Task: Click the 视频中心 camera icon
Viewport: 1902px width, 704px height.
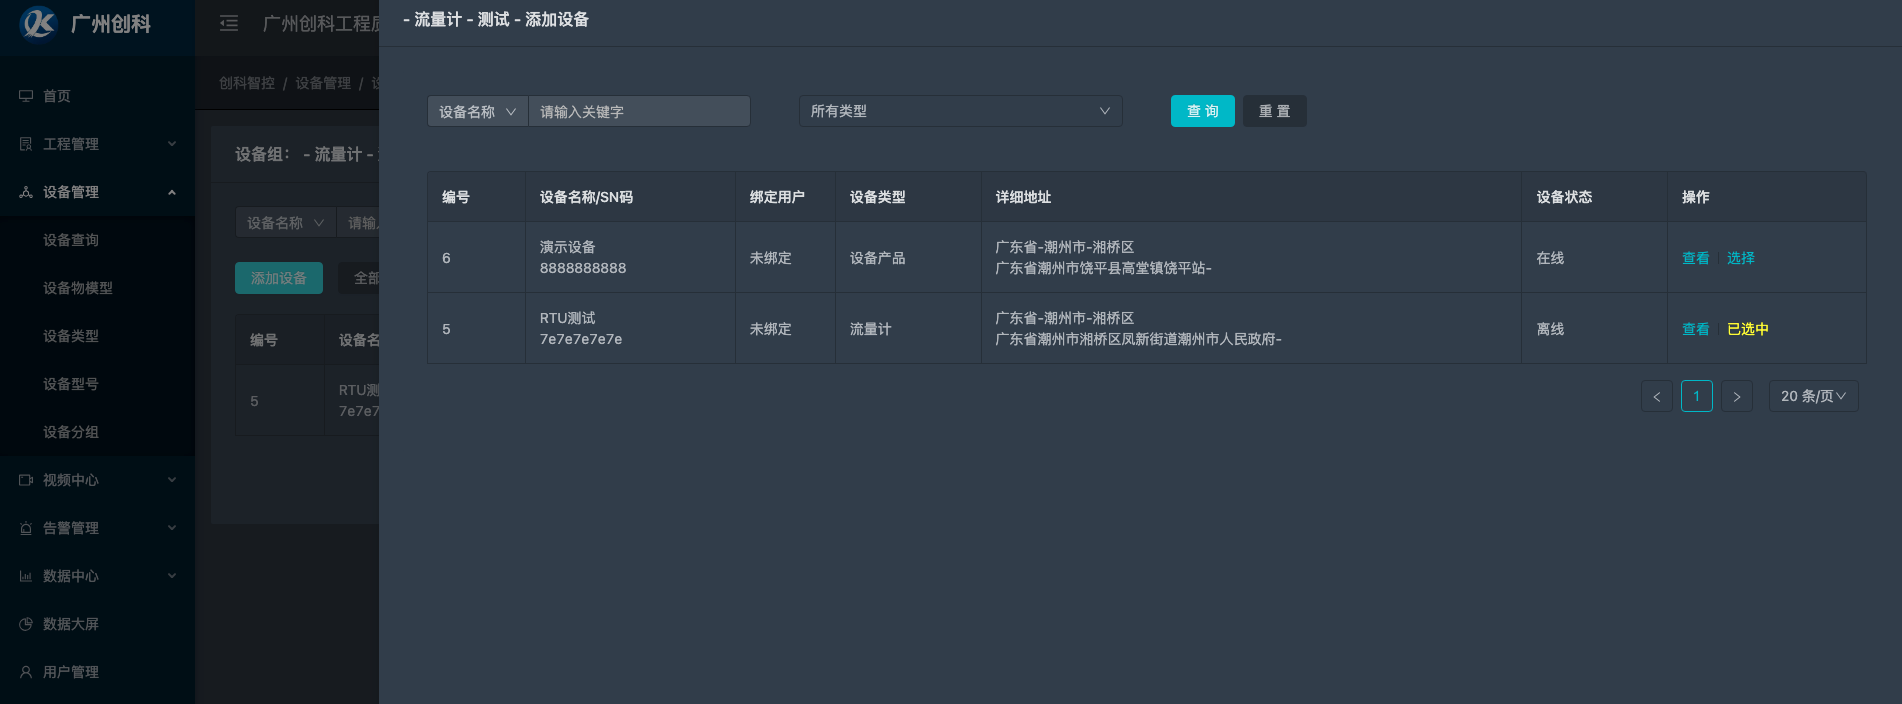Action: [26, 480]
